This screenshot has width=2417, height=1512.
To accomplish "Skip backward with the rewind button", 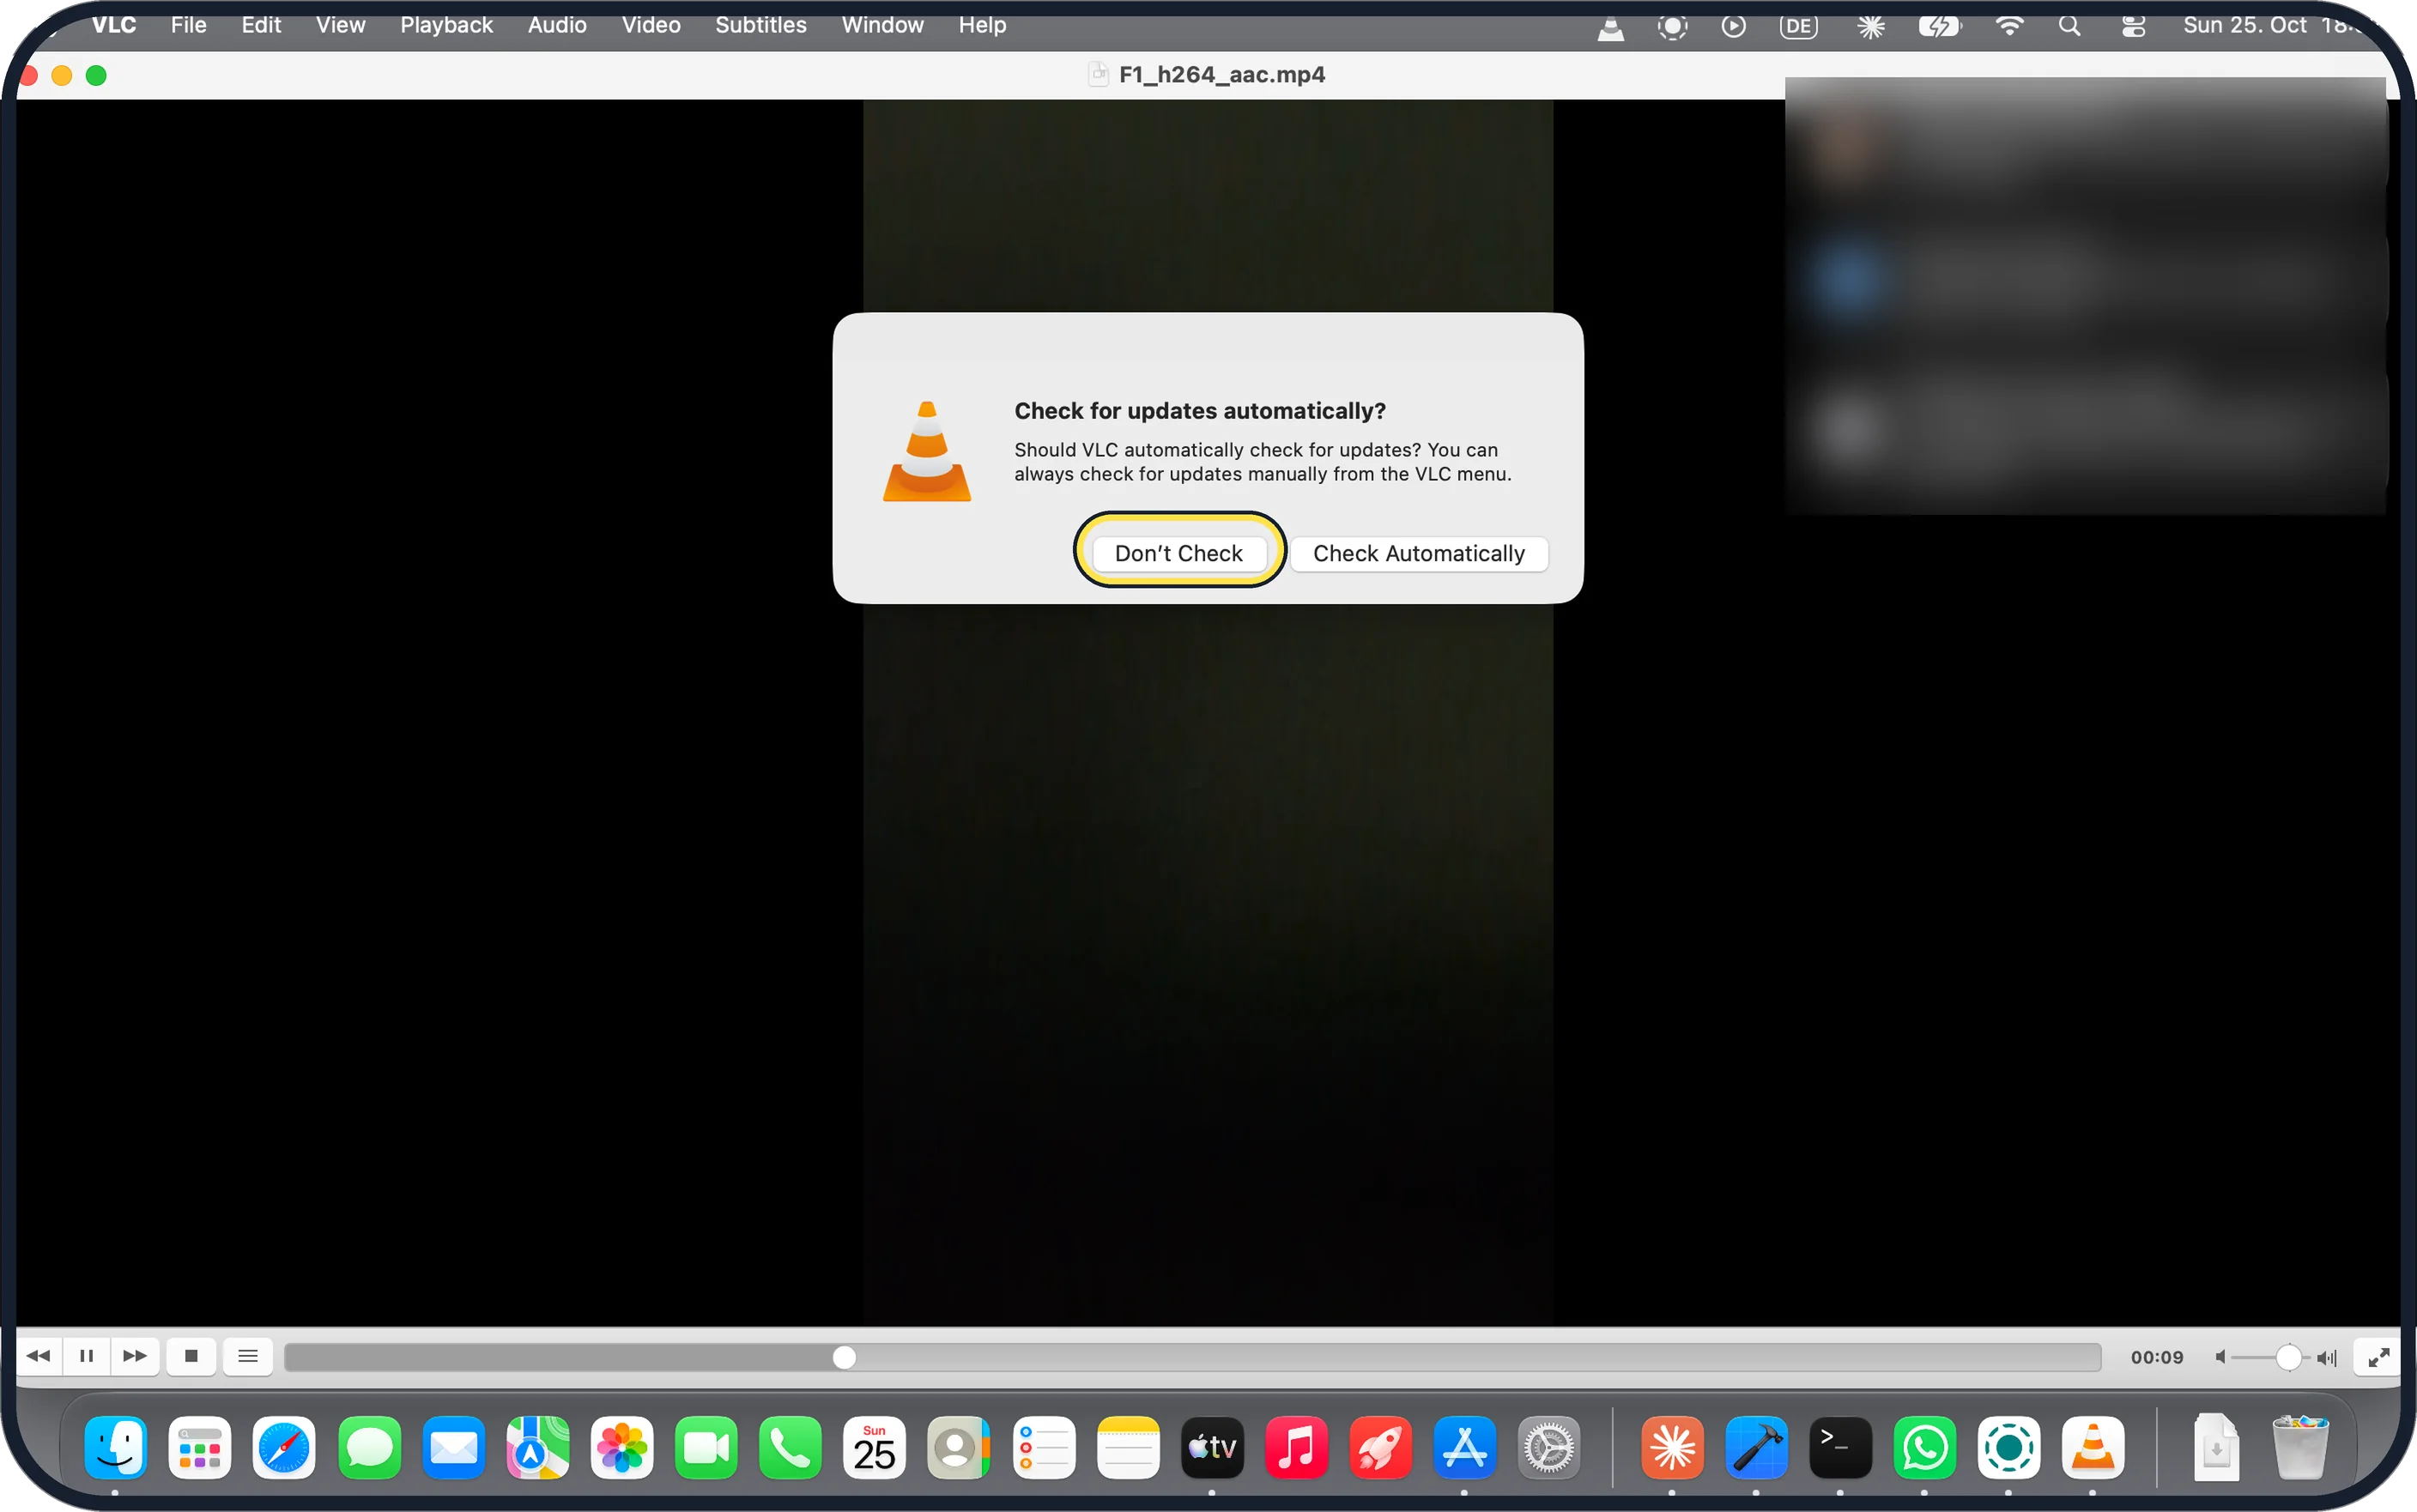I will (x=39, y=1356).
